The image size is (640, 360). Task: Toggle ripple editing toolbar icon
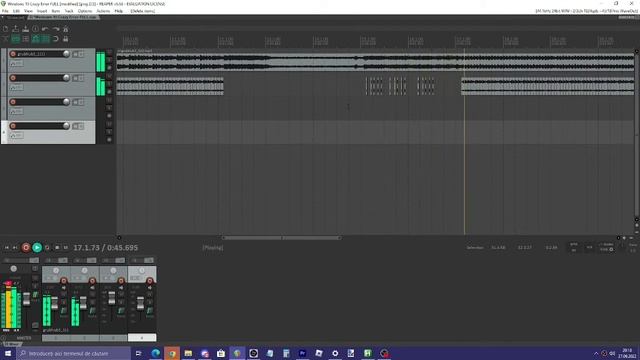pos(25,39)
